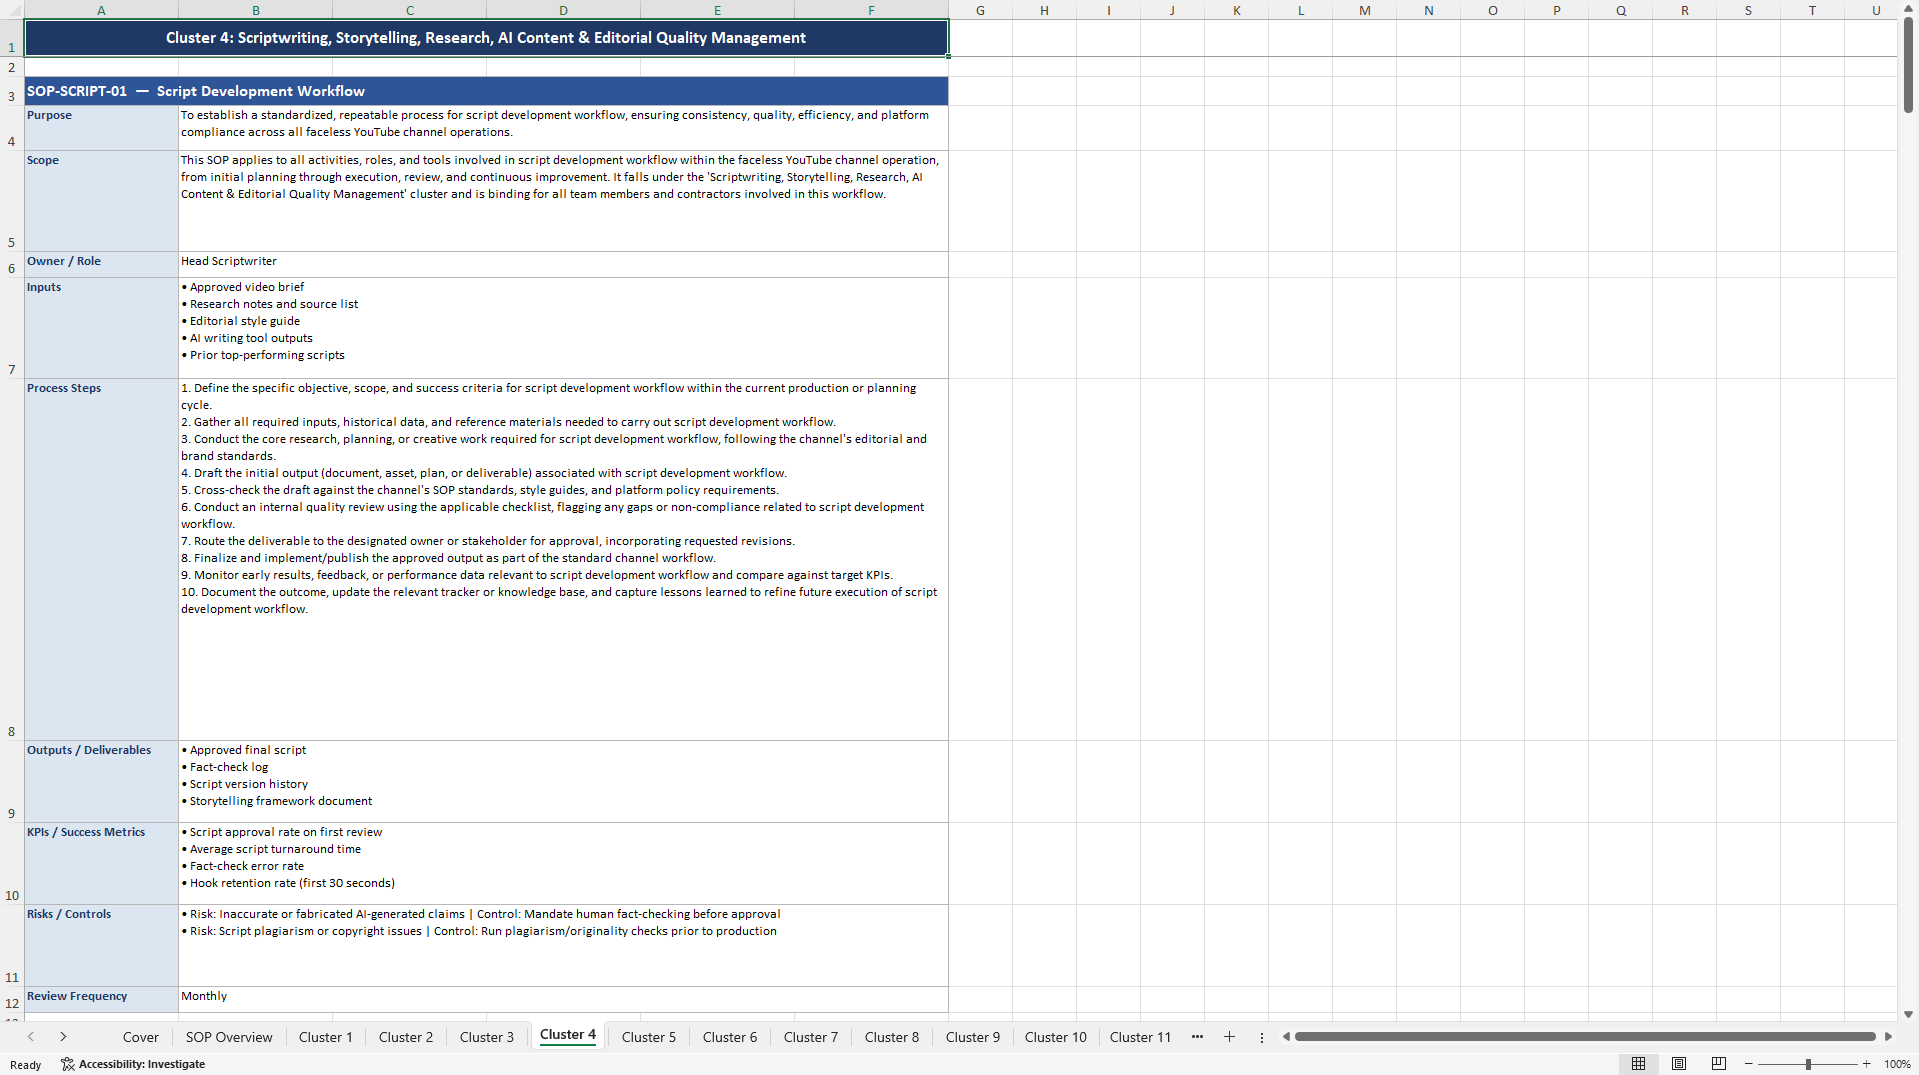This screenshot has height=1075, width=1919.
Task: Click the Outputs / Deliverables label cell
Action: click(x=101, y=782)
